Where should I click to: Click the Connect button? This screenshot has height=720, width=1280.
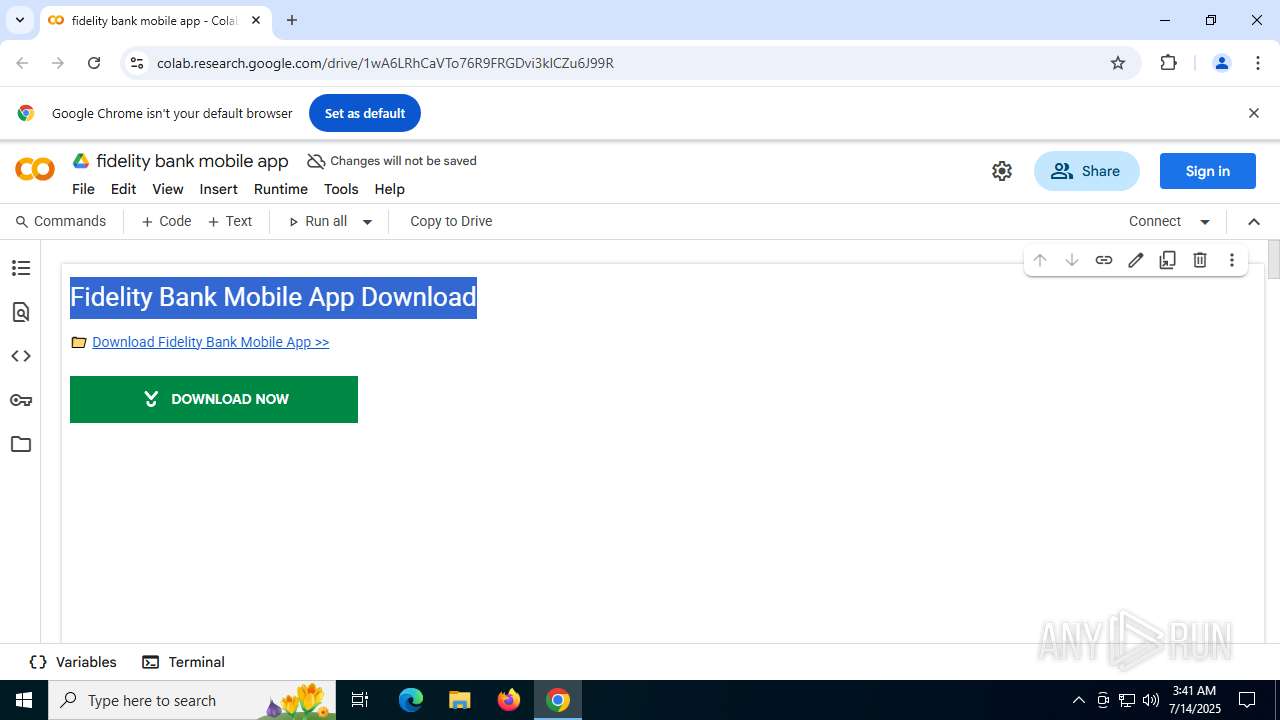[x=1155, y=221]
